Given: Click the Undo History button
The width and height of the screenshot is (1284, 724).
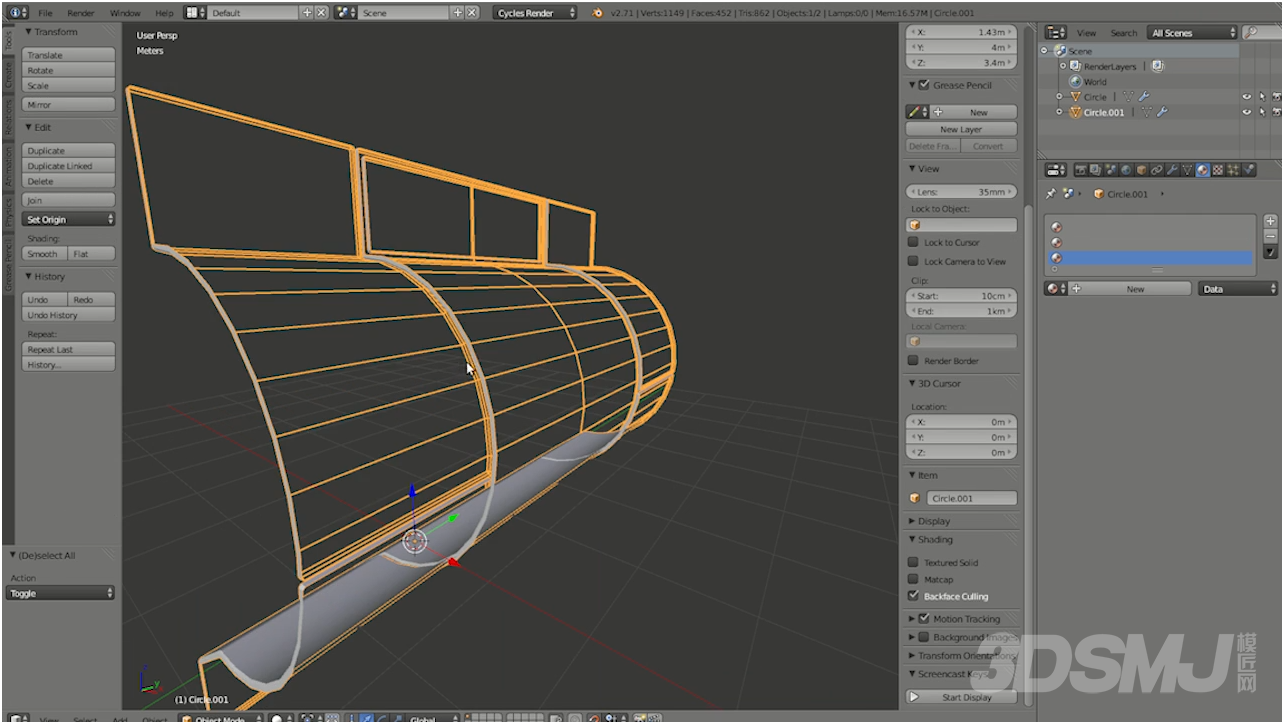Looking at the screenshot, I should pyautogui.click(x=69, y=315).
